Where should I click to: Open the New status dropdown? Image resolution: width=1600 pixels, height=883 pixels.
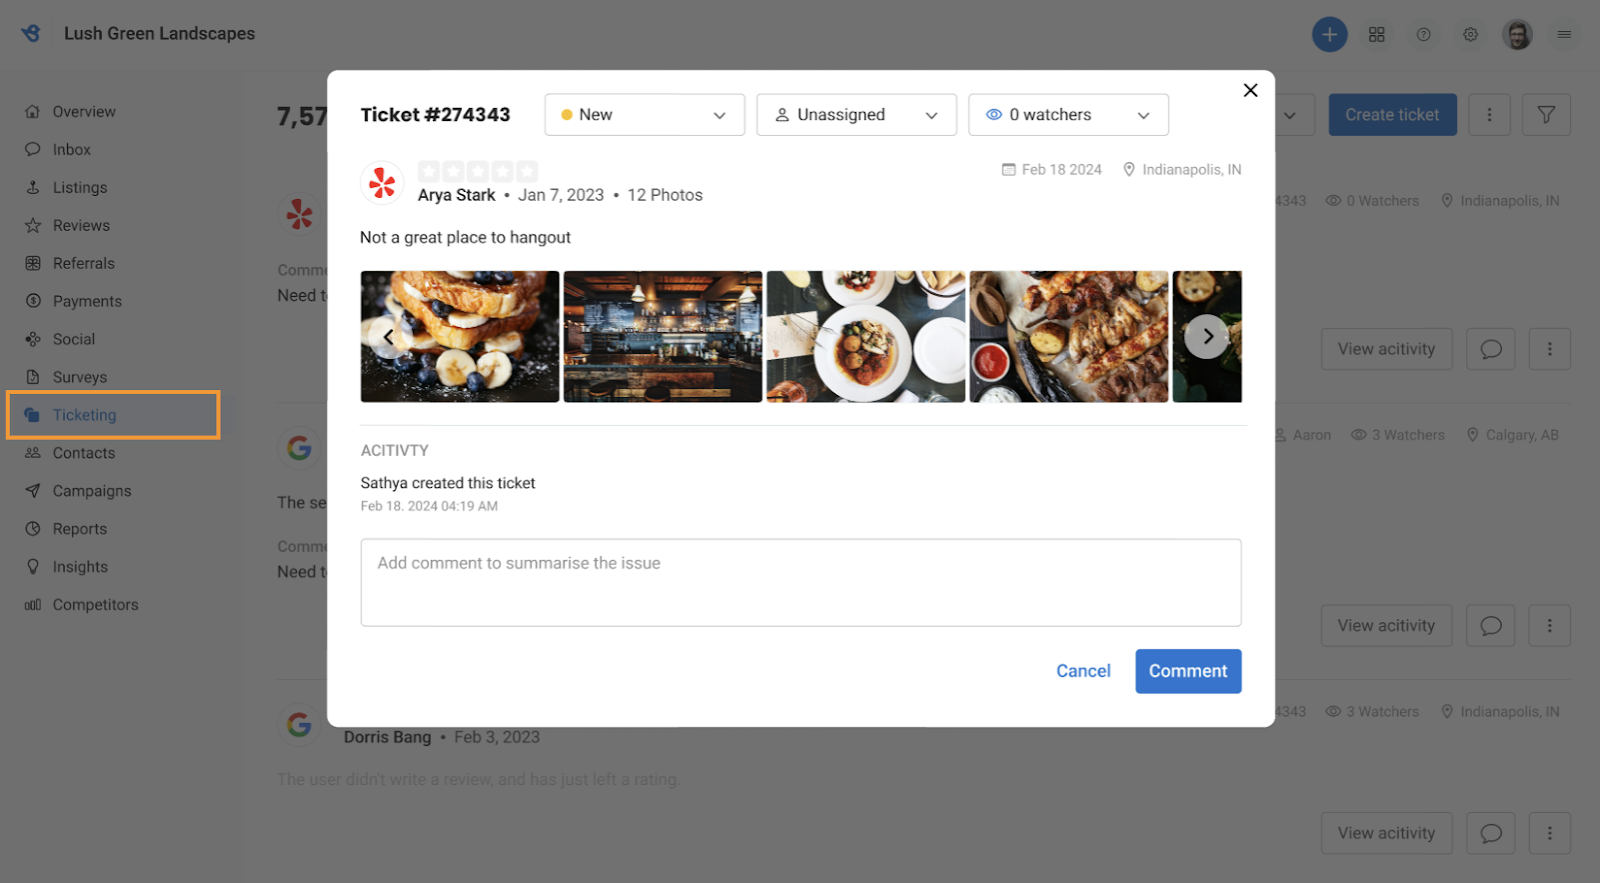(x=644, y=115)
